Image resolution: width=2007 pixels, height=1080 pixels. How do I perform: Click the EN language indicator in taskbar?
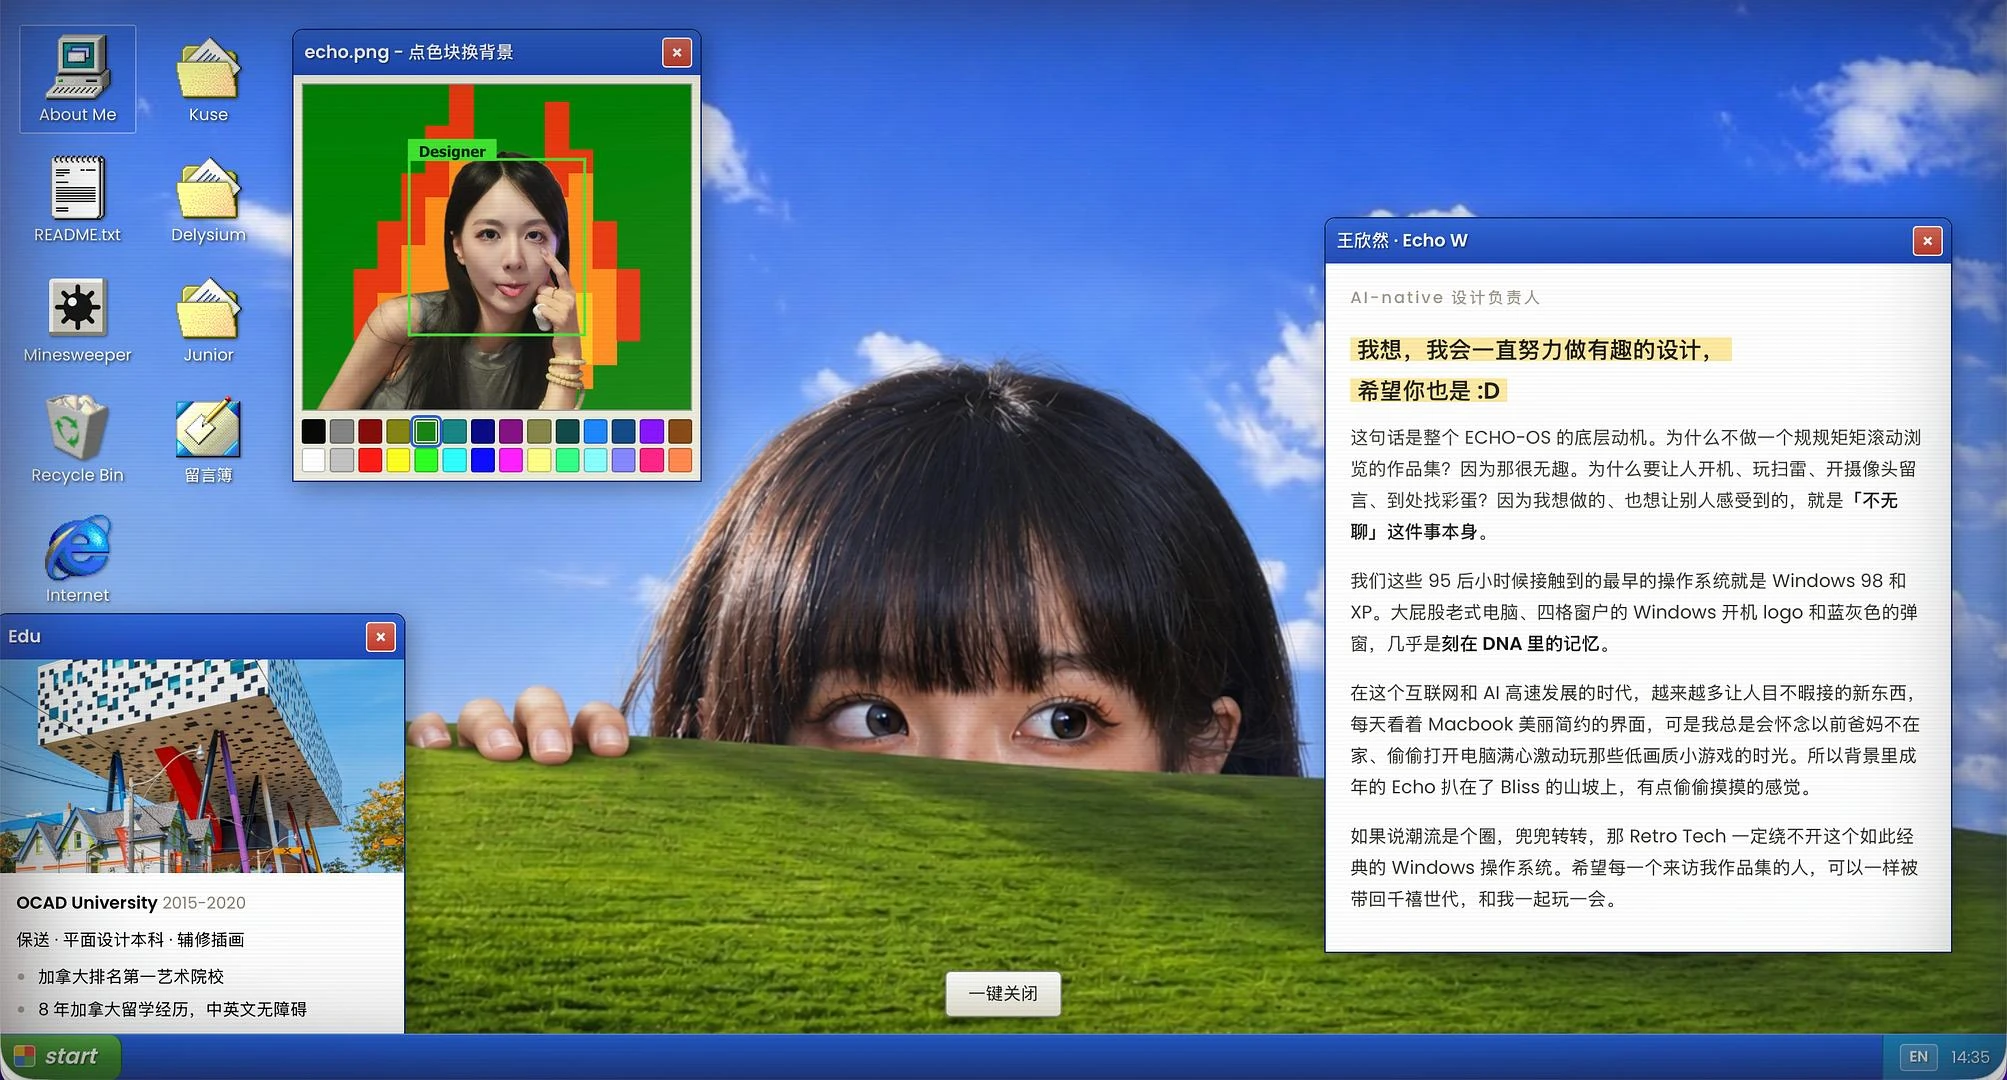(1918, 1057)
